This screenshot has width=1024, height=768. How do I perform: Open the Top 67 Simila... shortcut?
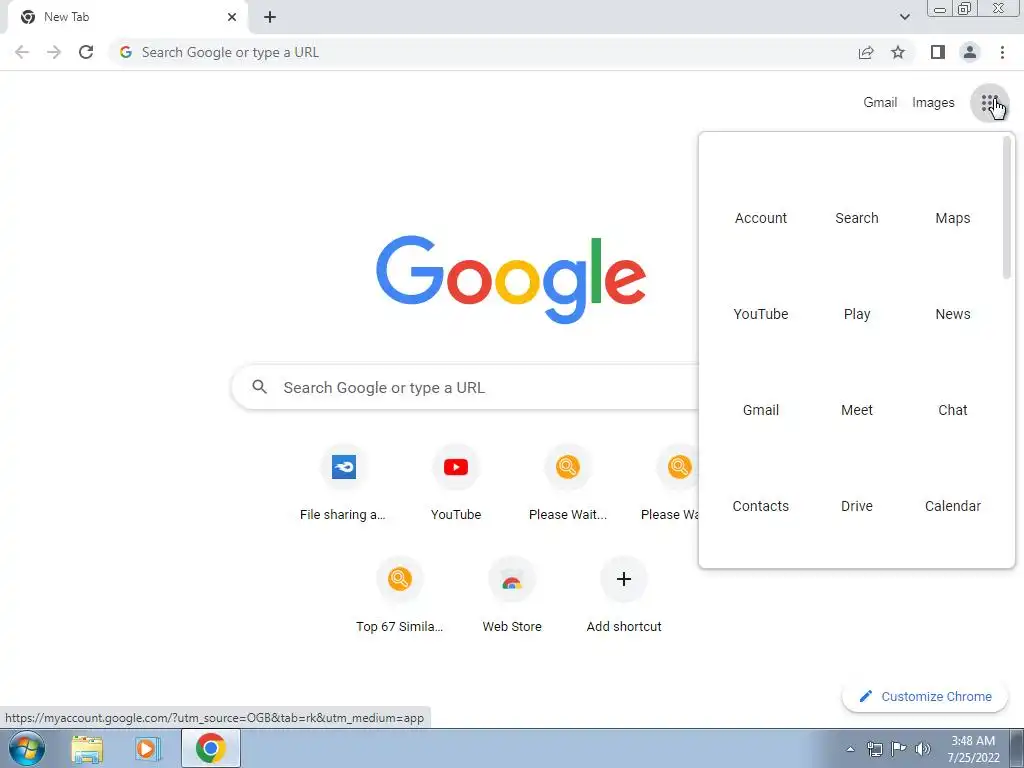point(400,594)
